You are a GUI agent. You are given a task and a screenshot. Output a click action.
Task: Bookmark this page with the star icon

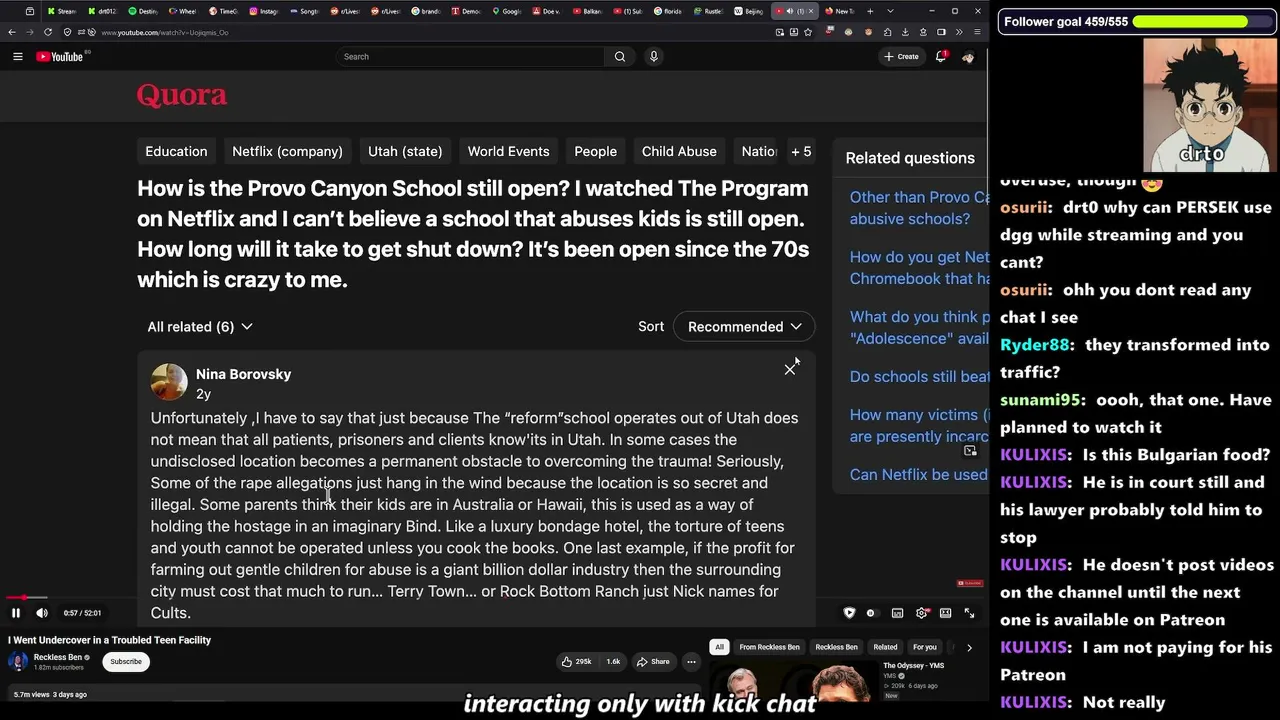808,32
